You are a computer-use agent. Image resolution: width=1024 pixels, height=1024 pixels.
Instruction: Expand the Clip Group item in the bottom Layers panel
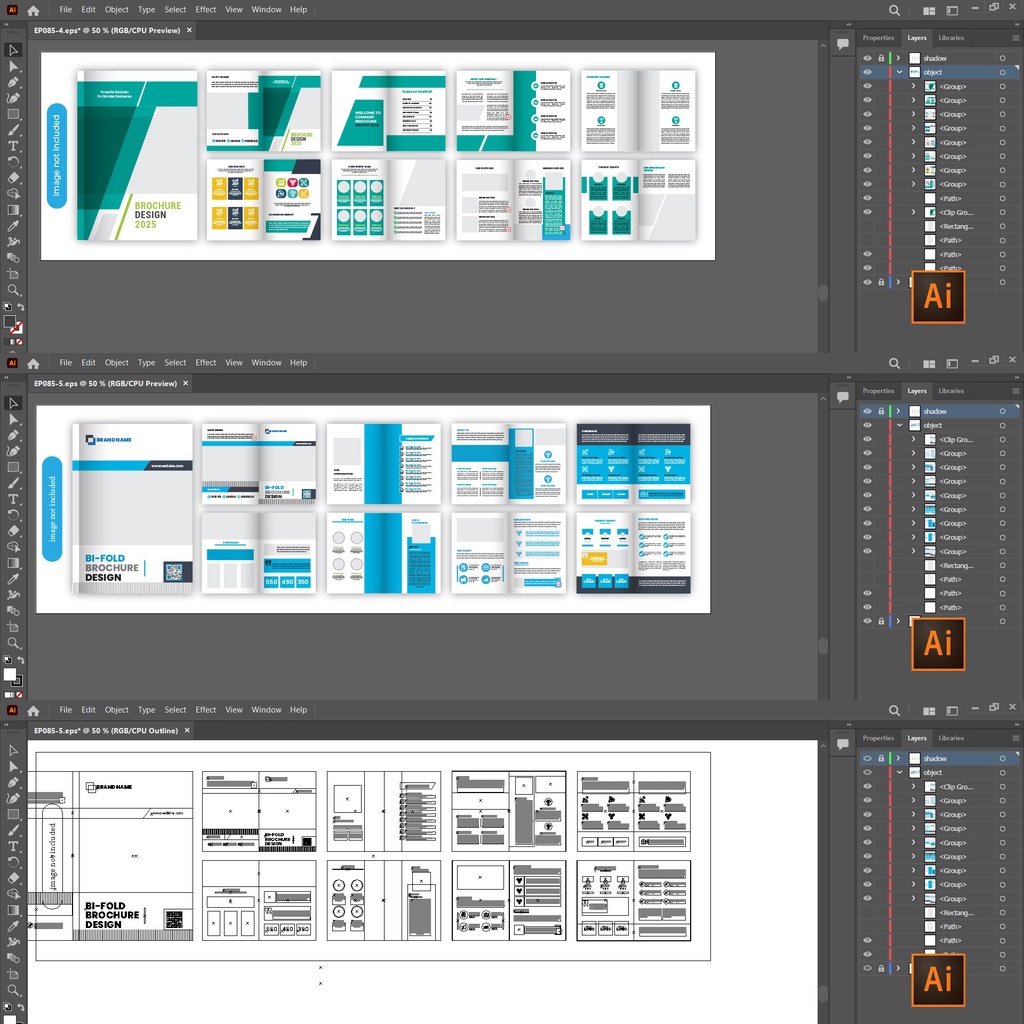tap(913, 787)
